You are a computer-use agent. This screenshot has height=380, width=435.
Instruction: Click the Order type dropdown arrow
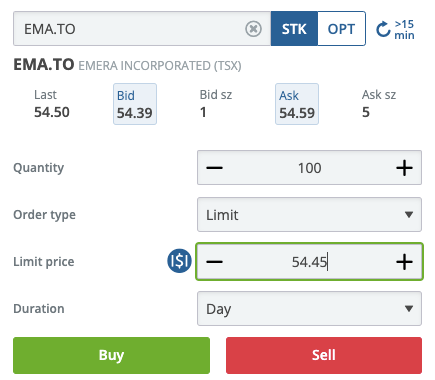pos(409,215)
